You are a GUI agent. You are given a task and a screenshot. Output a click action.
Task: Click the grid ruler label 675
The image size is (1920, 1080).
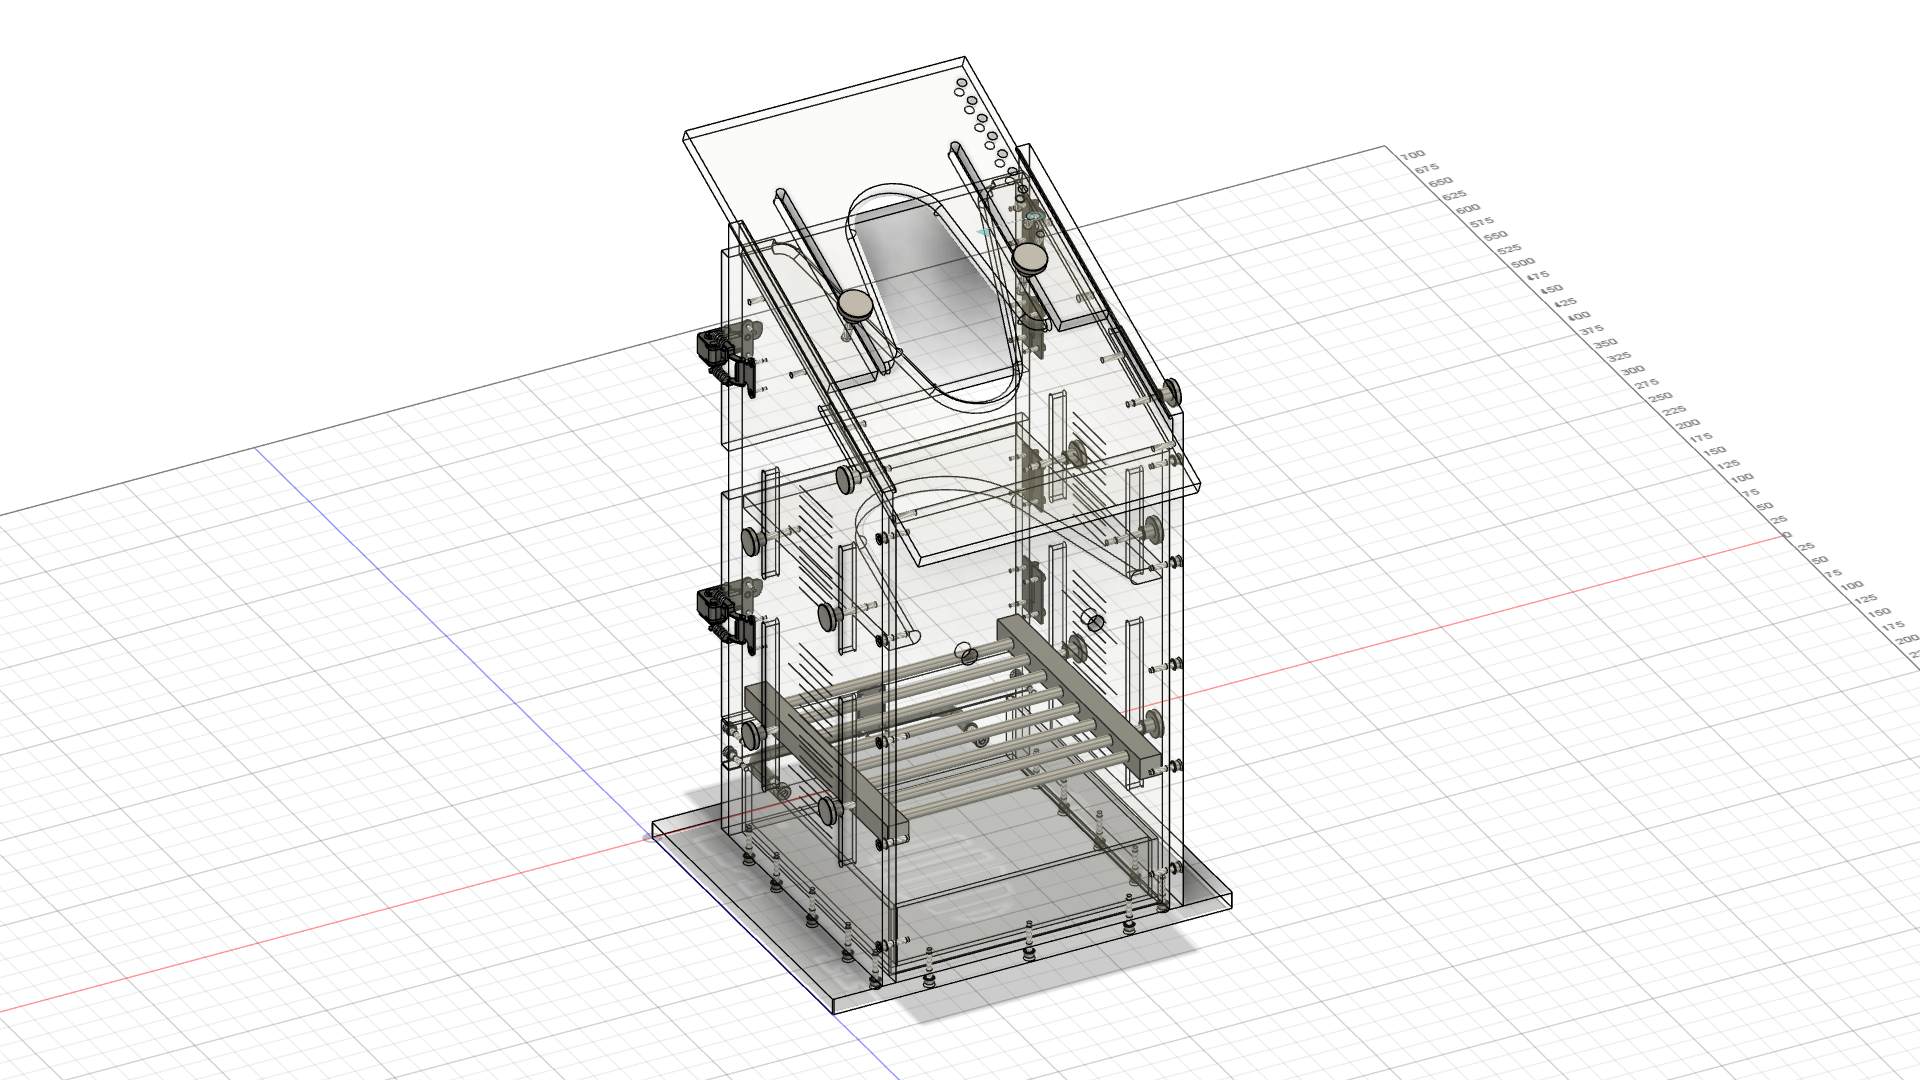[1427, 169]
